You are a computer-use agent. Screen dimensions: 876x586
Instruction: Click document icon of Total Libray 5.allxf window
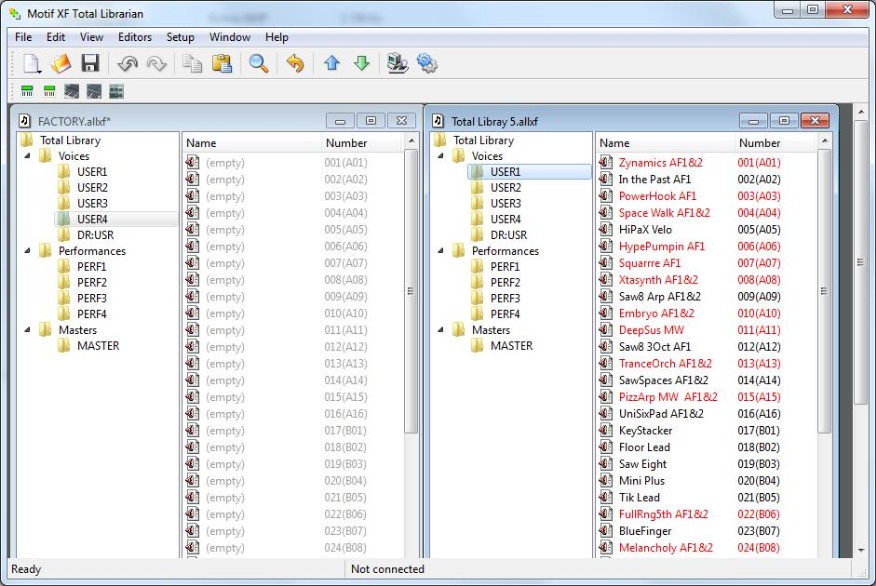tap(439, 121)
